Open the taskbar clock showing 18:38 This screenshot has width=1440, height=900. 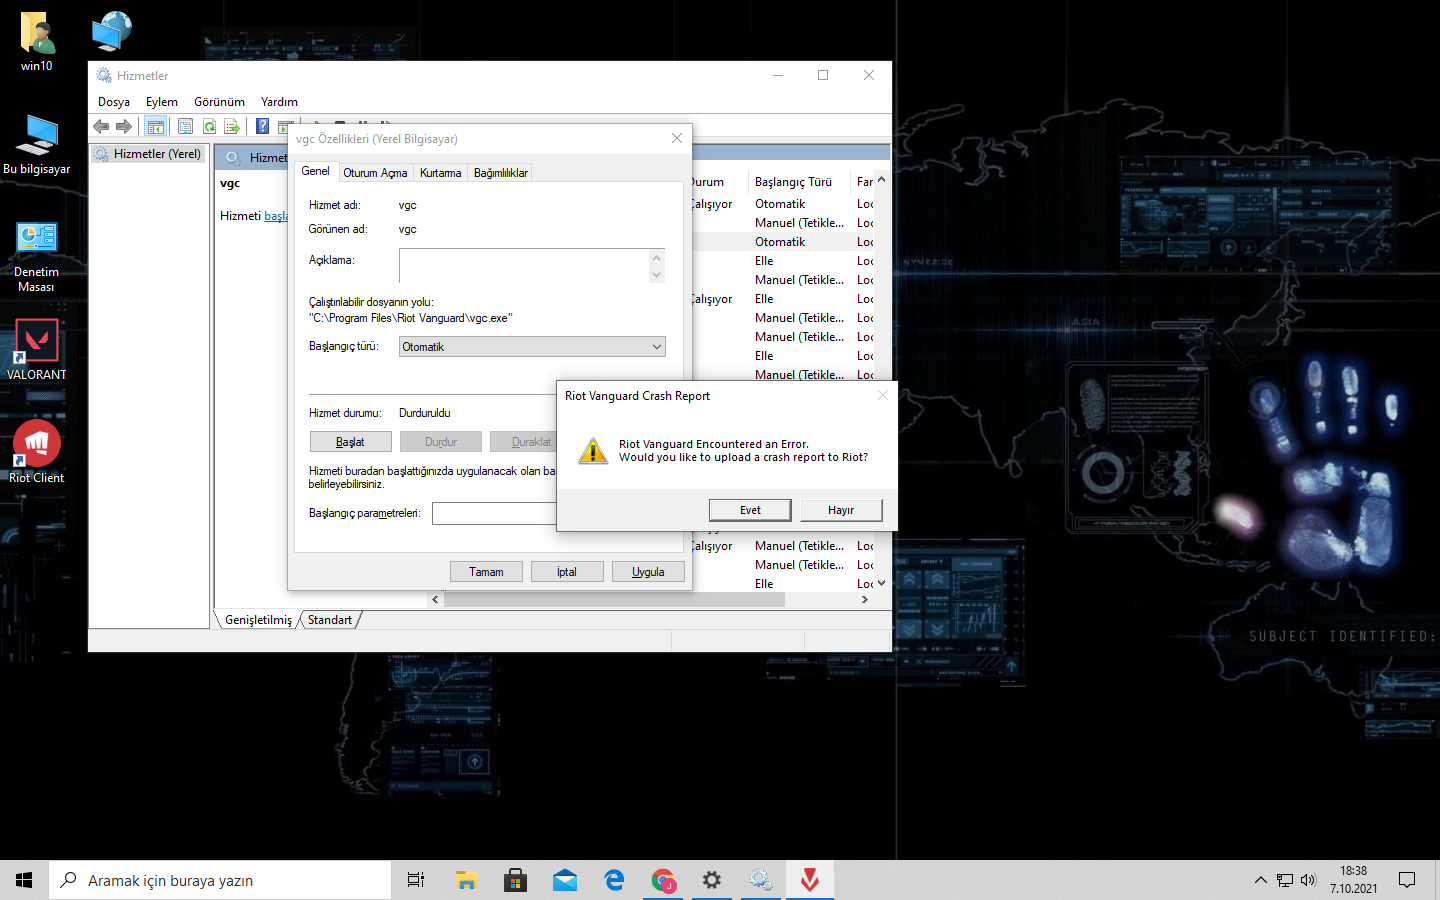point(1353,880)
